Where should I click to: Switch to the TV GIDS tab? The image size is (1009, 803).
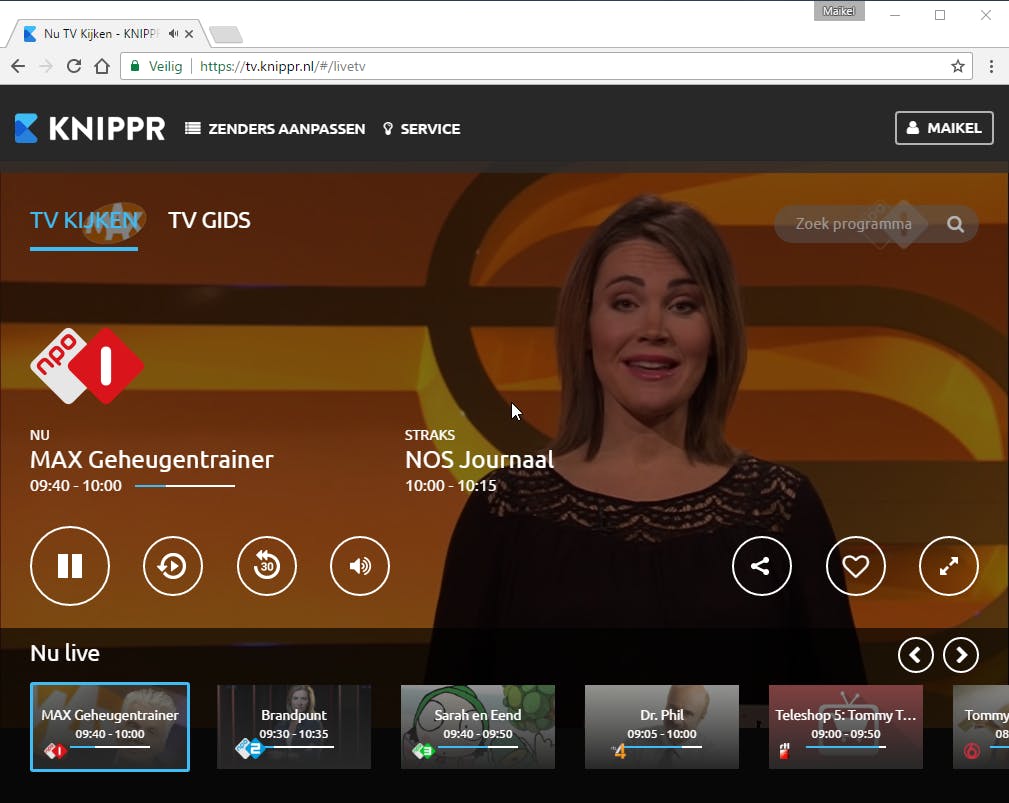tap(209, 220)
